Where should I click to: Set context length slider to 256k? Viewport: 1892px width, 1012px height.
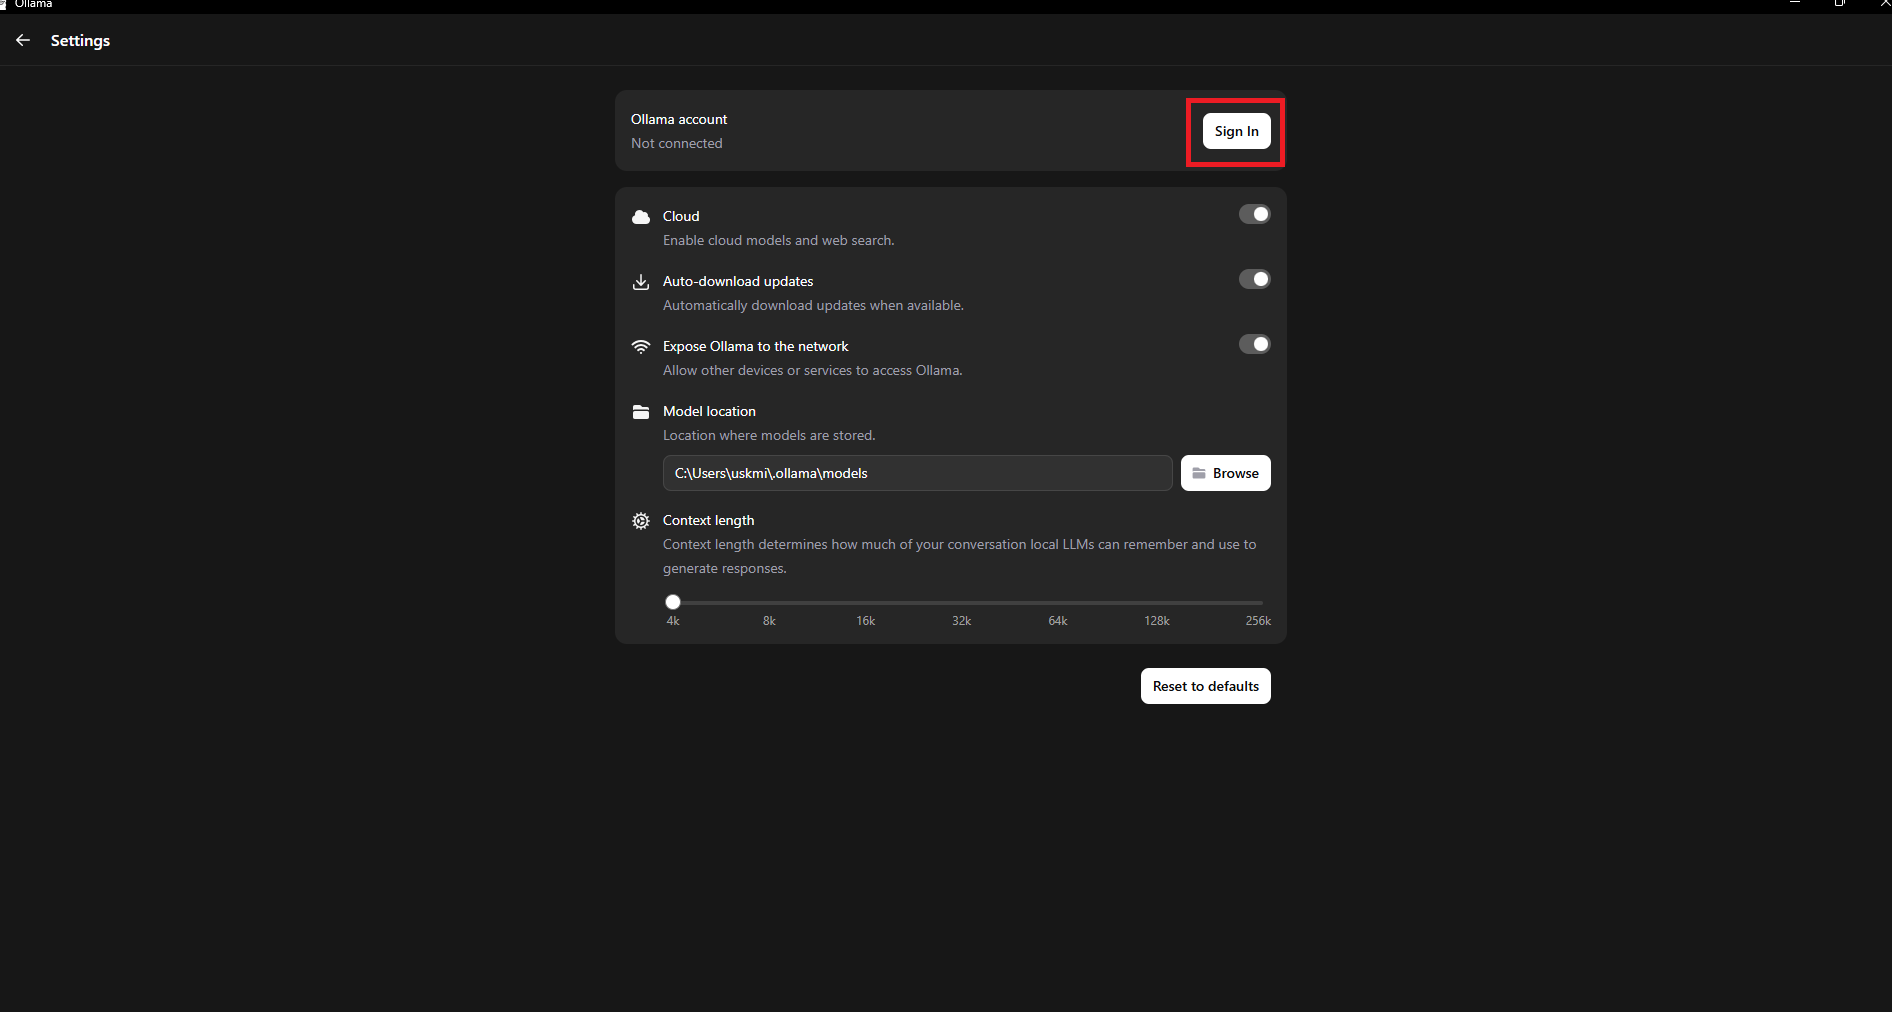click(1260, 603)
